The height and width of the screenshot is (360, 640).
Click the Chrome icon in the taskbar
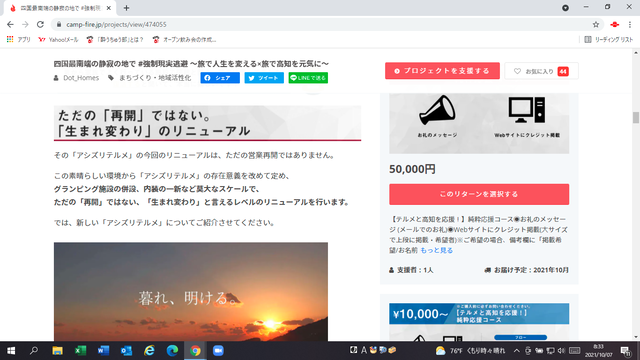click(x=195, y=351)
